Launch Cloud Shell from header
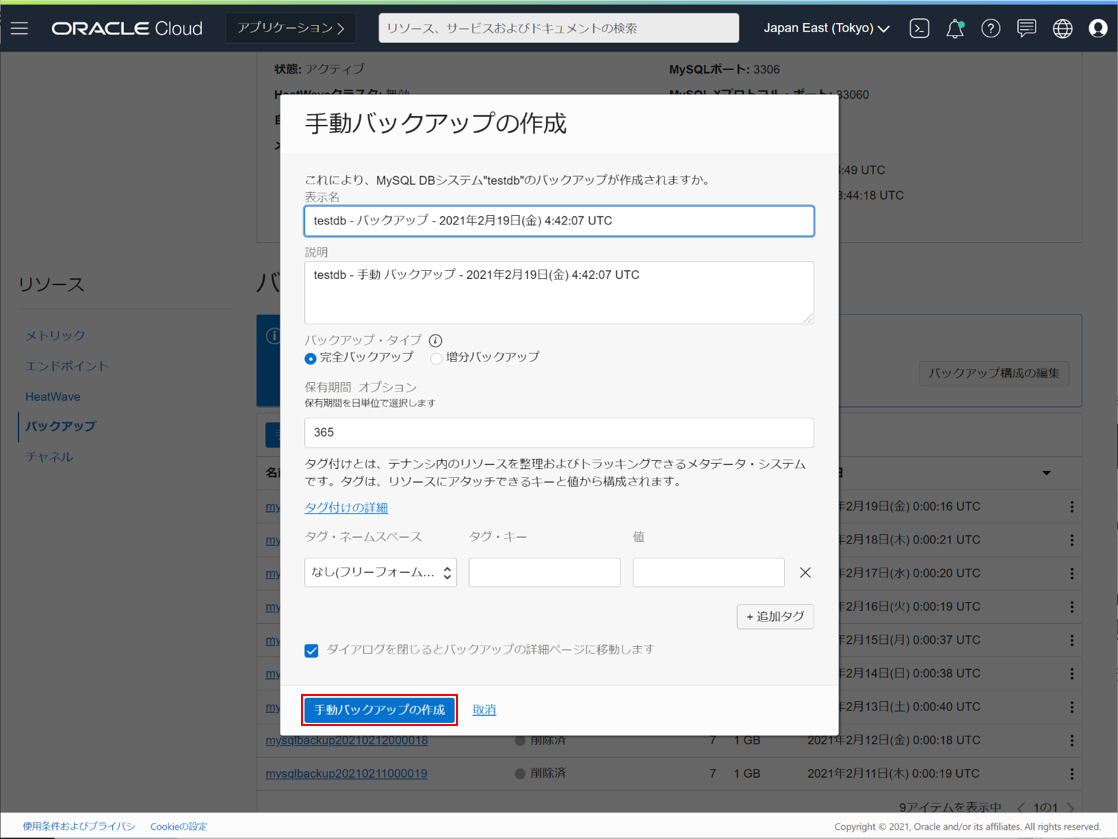 click(x=919, y=28)
